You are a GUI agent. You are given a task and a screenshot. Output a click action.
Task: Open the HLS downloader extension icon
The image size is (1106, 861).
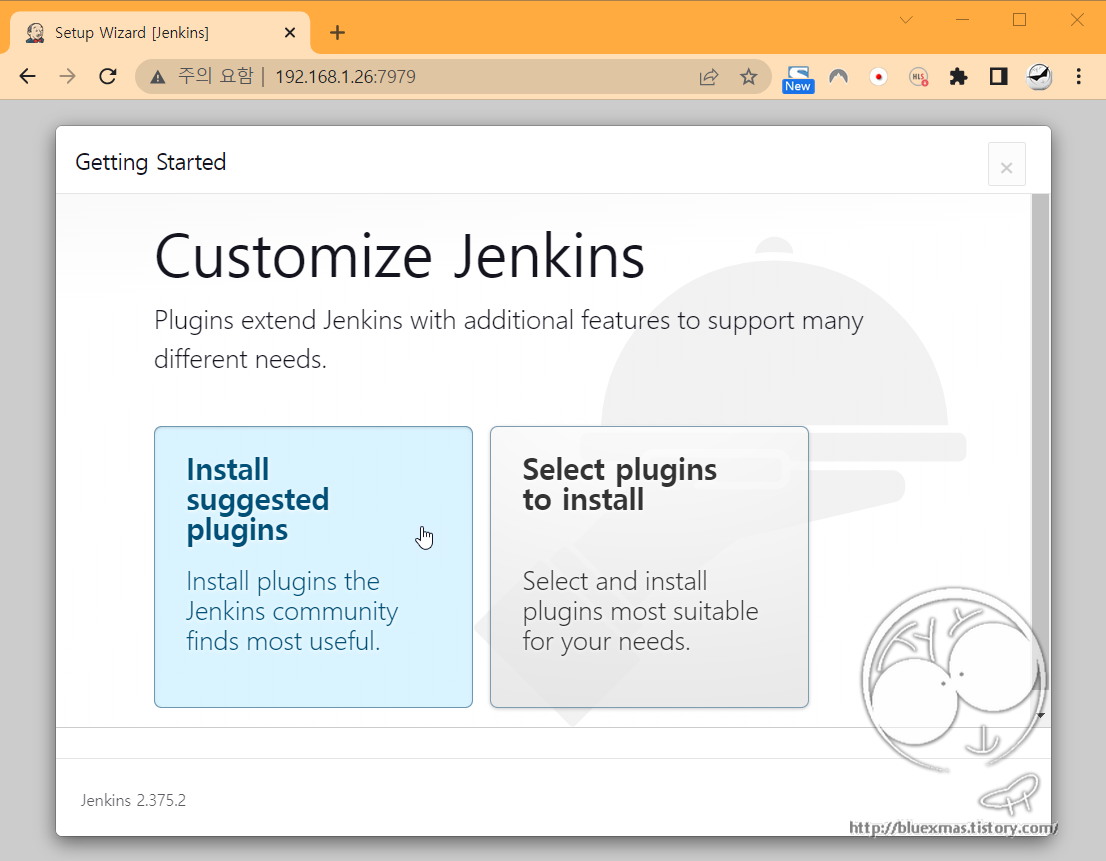pyautogui.click(x=918, y=77)
